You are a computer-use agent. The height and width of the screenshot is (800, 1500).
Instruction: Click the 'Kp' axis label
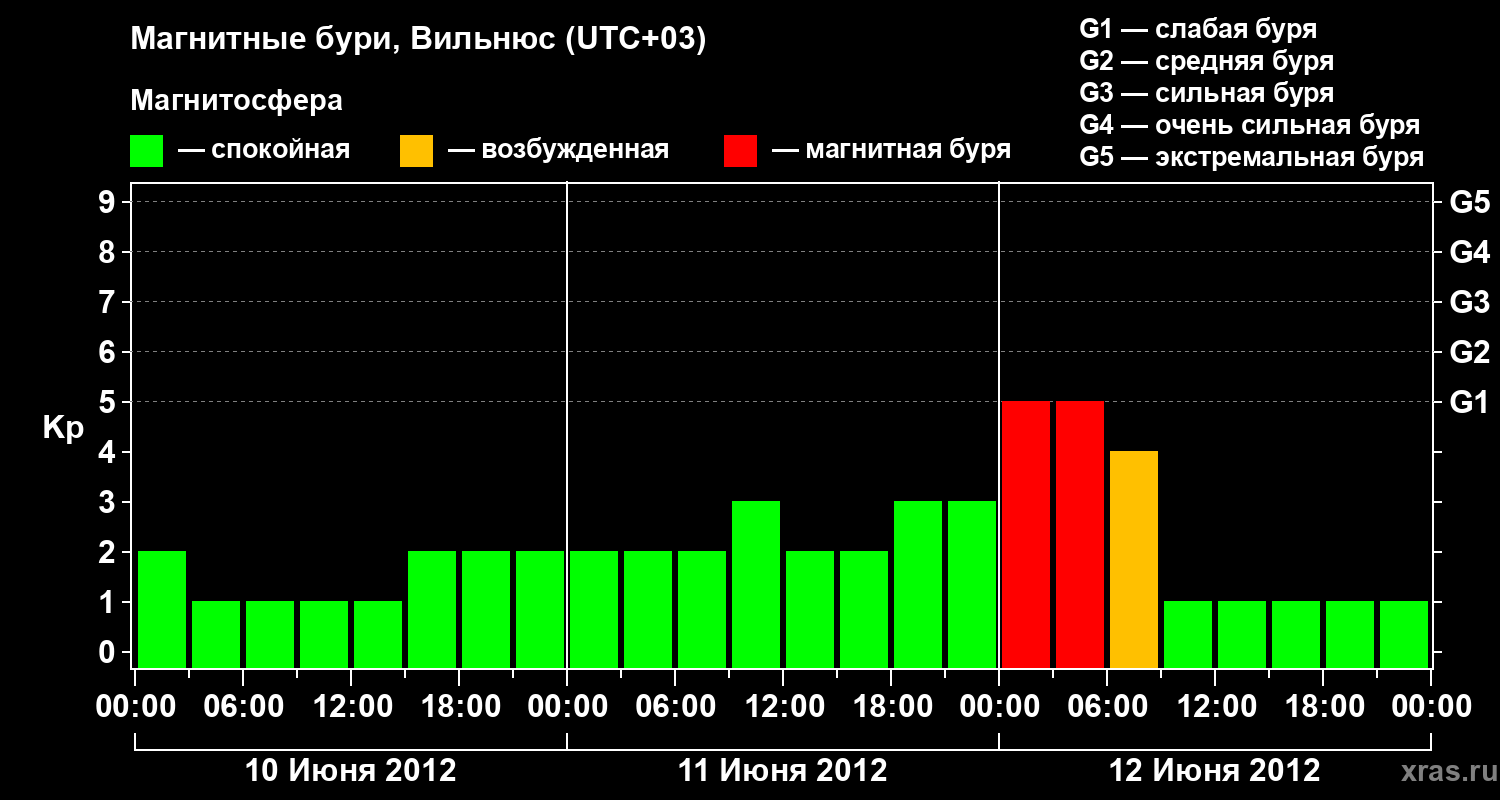[x=63, y=428]
